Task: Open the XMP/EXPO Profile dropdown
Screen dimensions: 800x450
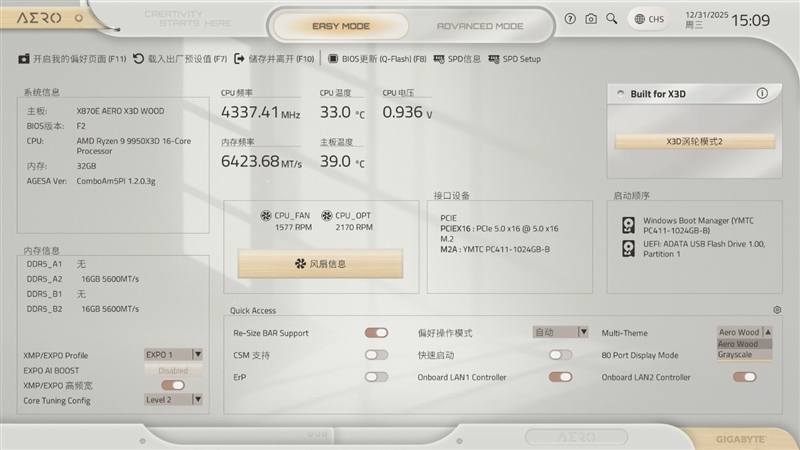Action: click(173, 354)
